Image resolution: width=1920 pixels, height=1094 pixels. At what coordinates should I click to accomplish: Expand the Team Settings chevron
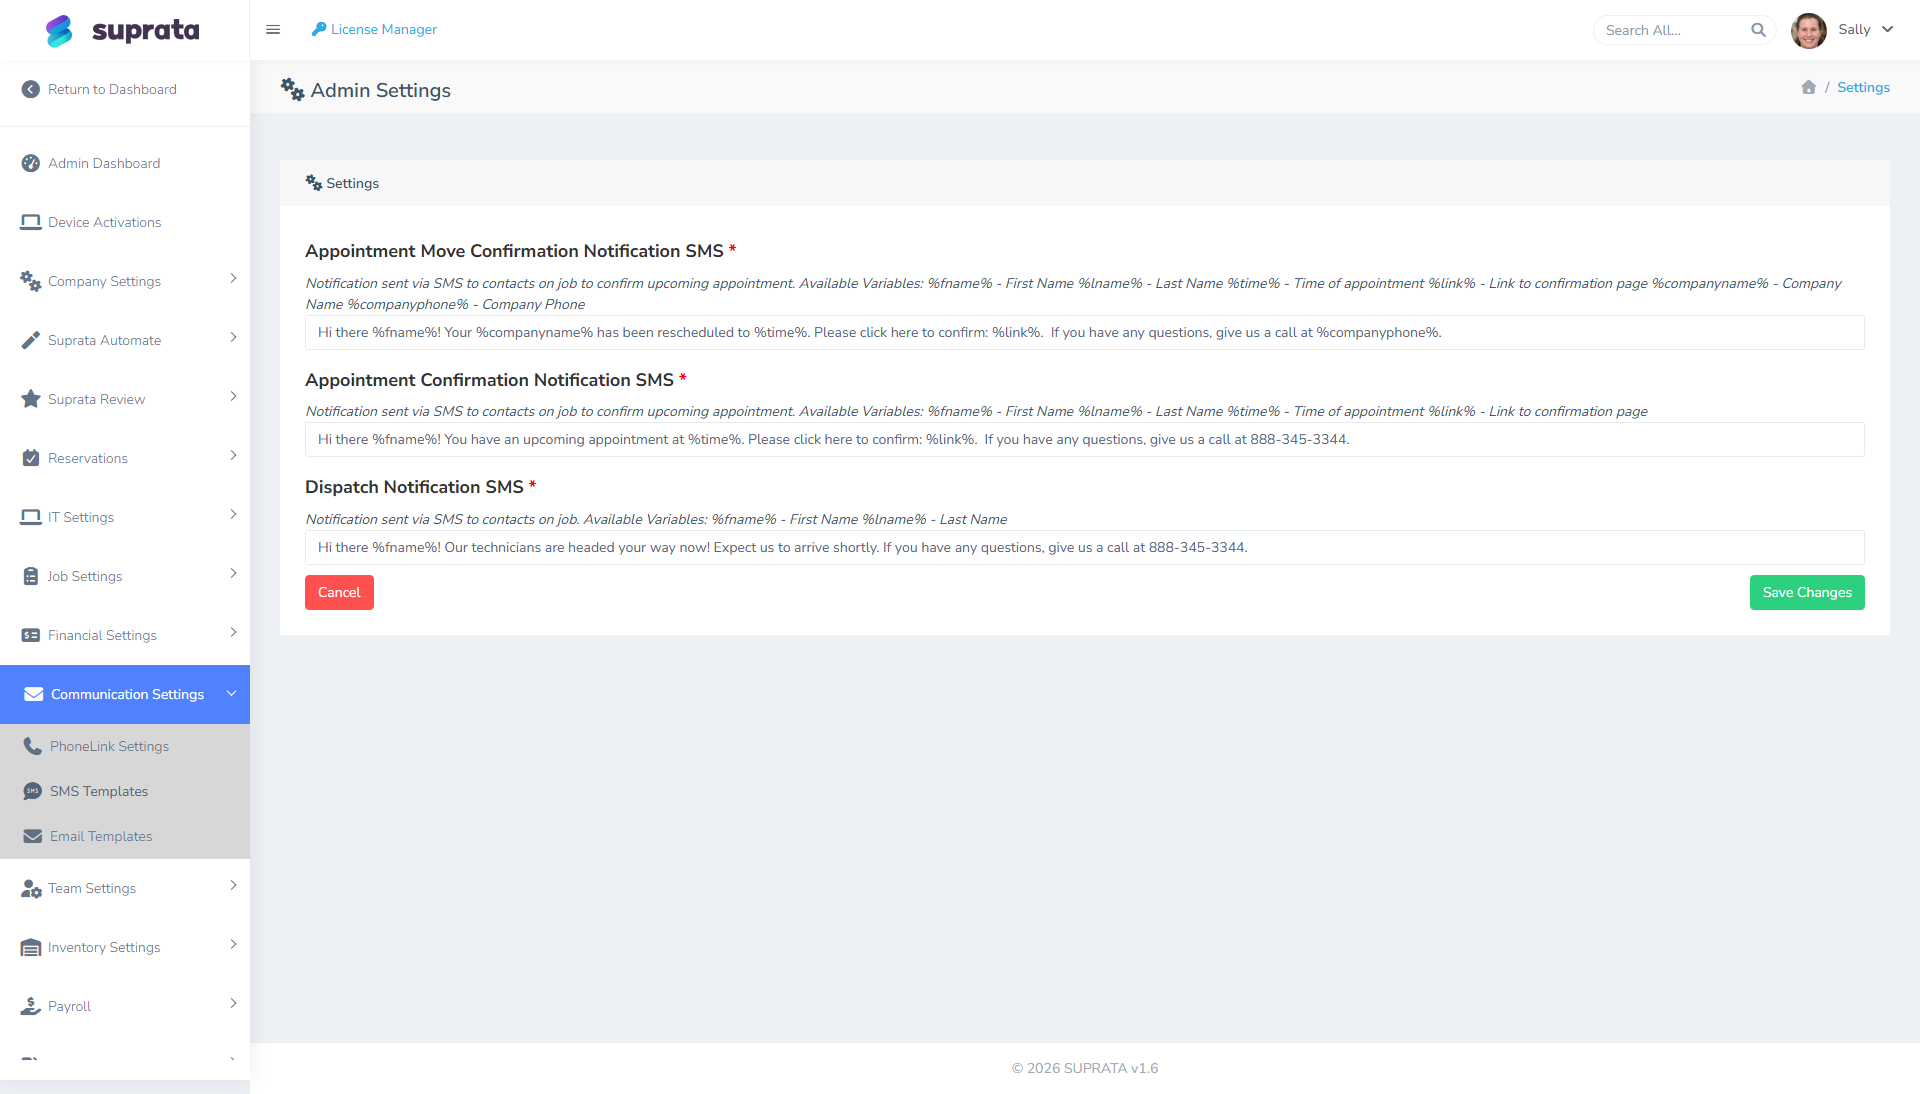point(233,885)
